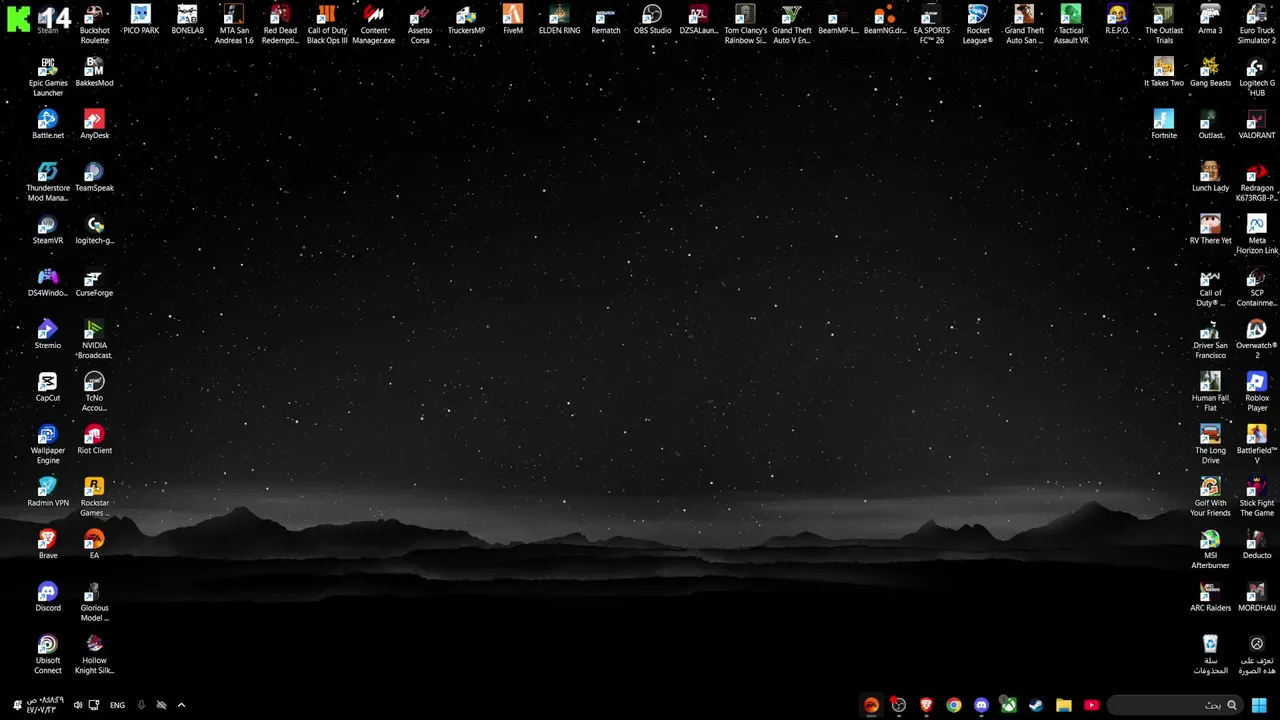Open the Roblox Player shortcut

[x=1257, y=392]
